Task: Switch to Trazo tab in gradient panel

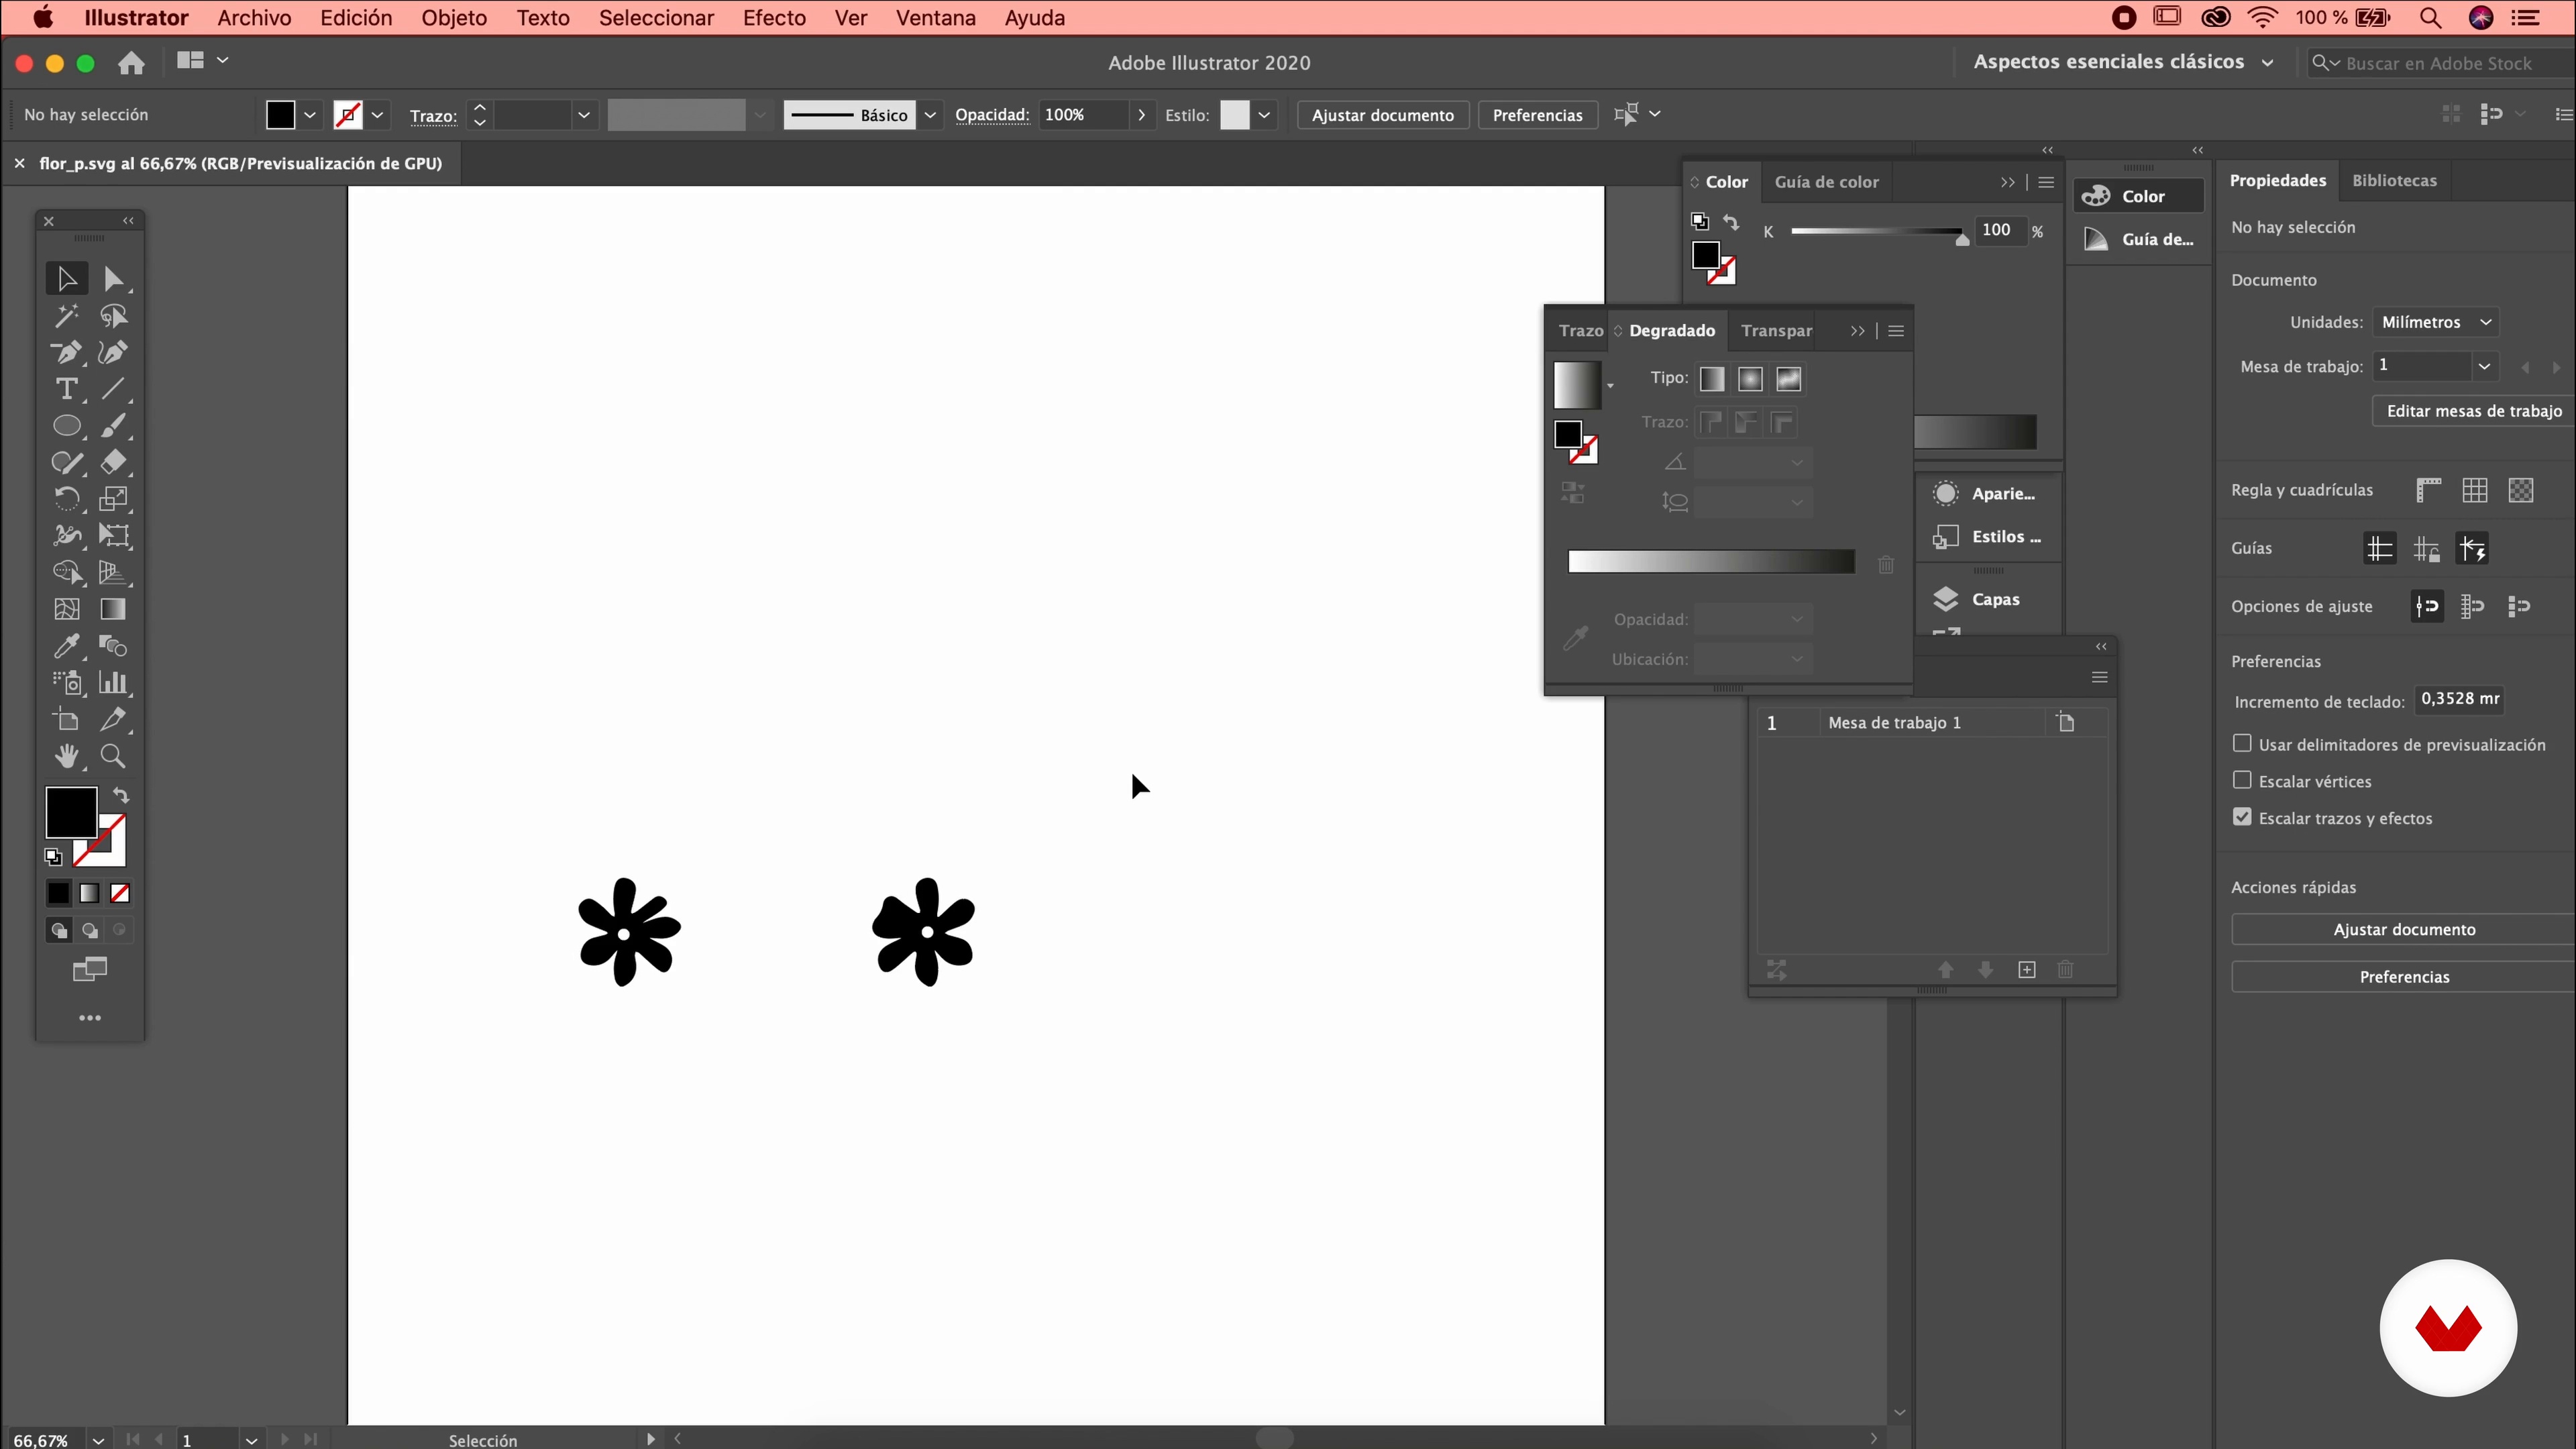Action: tap(1580, 330)
